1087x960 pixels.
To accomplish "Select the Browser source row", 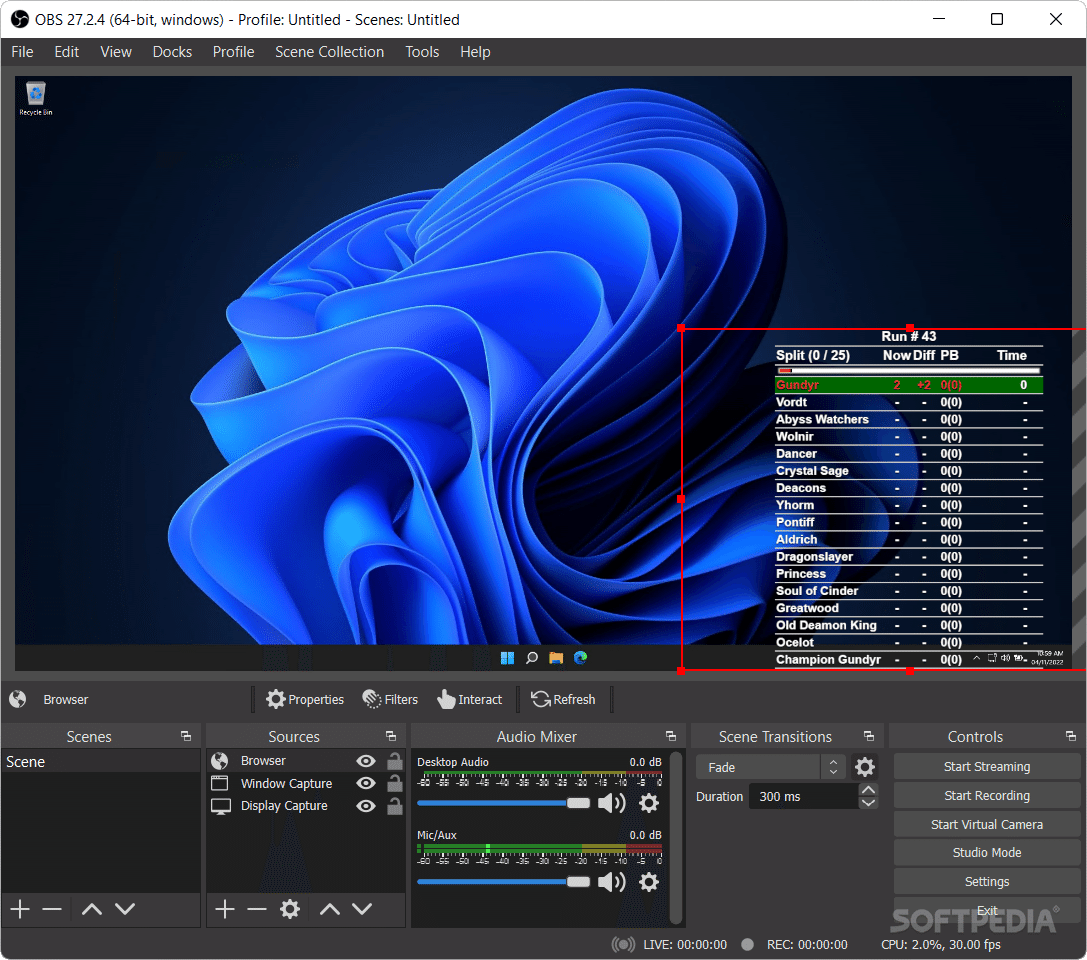I will click(x=306, y=761).
